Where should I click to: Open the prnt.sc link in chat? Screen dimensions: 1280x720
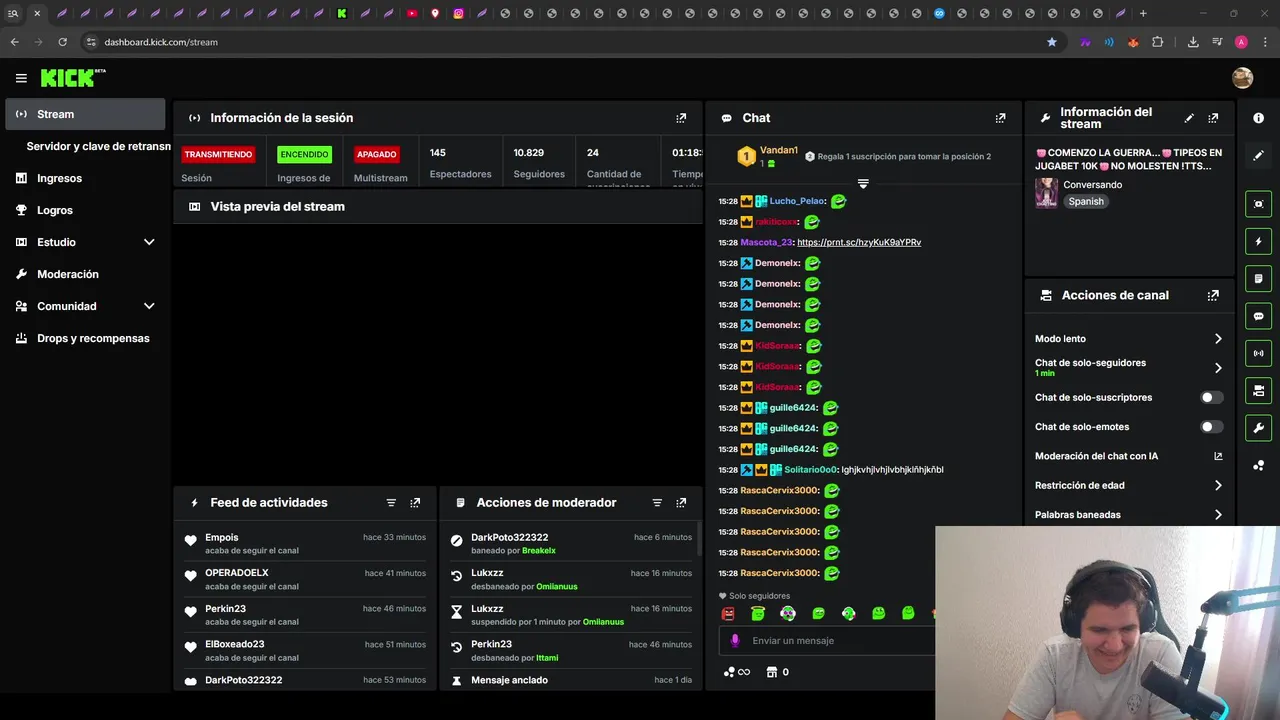pos(859,242)
